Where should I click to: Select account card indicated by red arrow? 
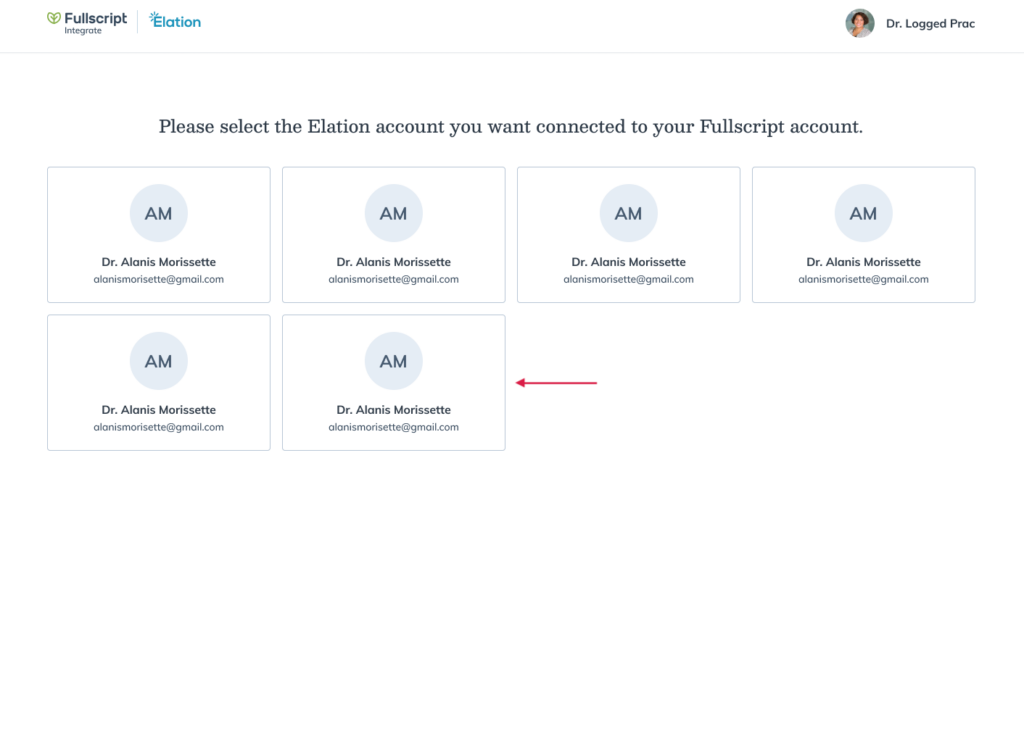pos(394,383)
